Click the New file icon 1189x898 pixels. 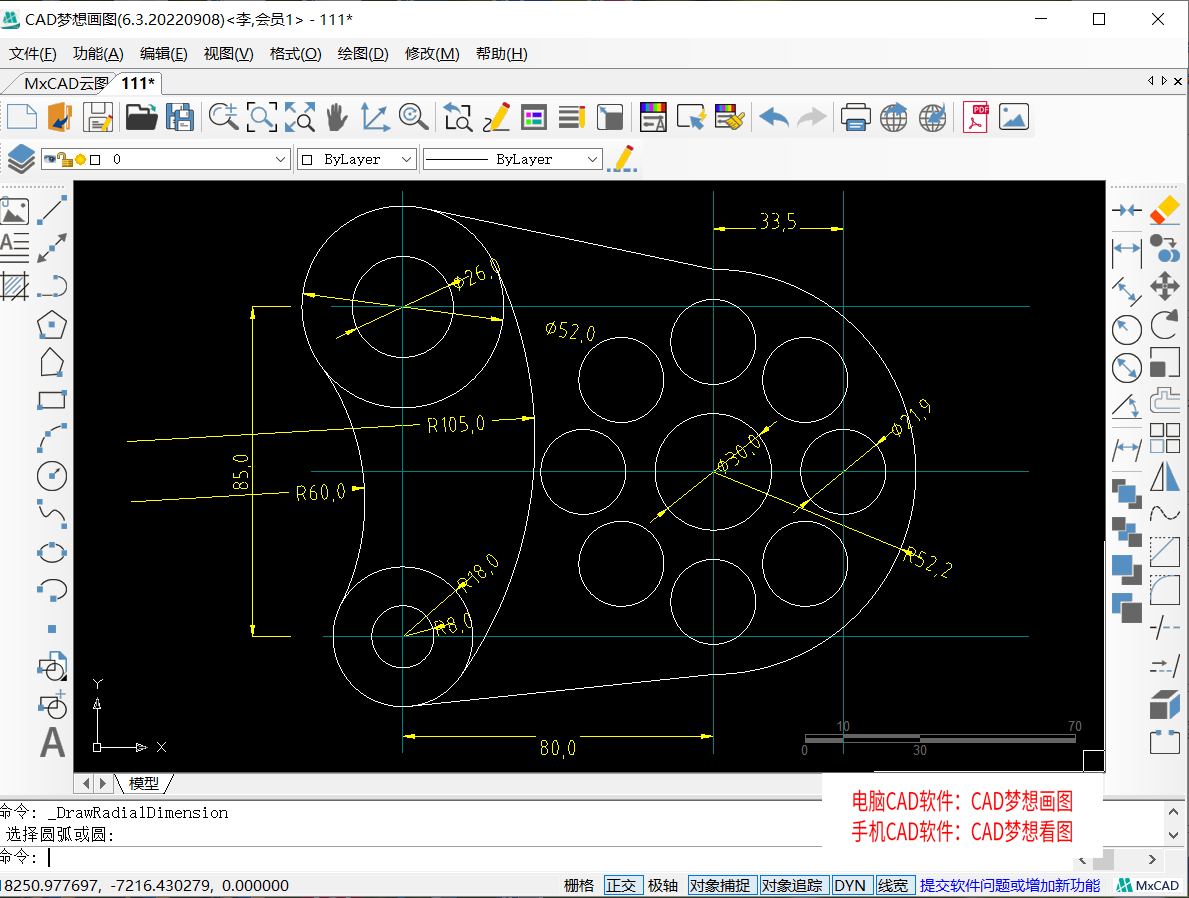click(22, 118)
